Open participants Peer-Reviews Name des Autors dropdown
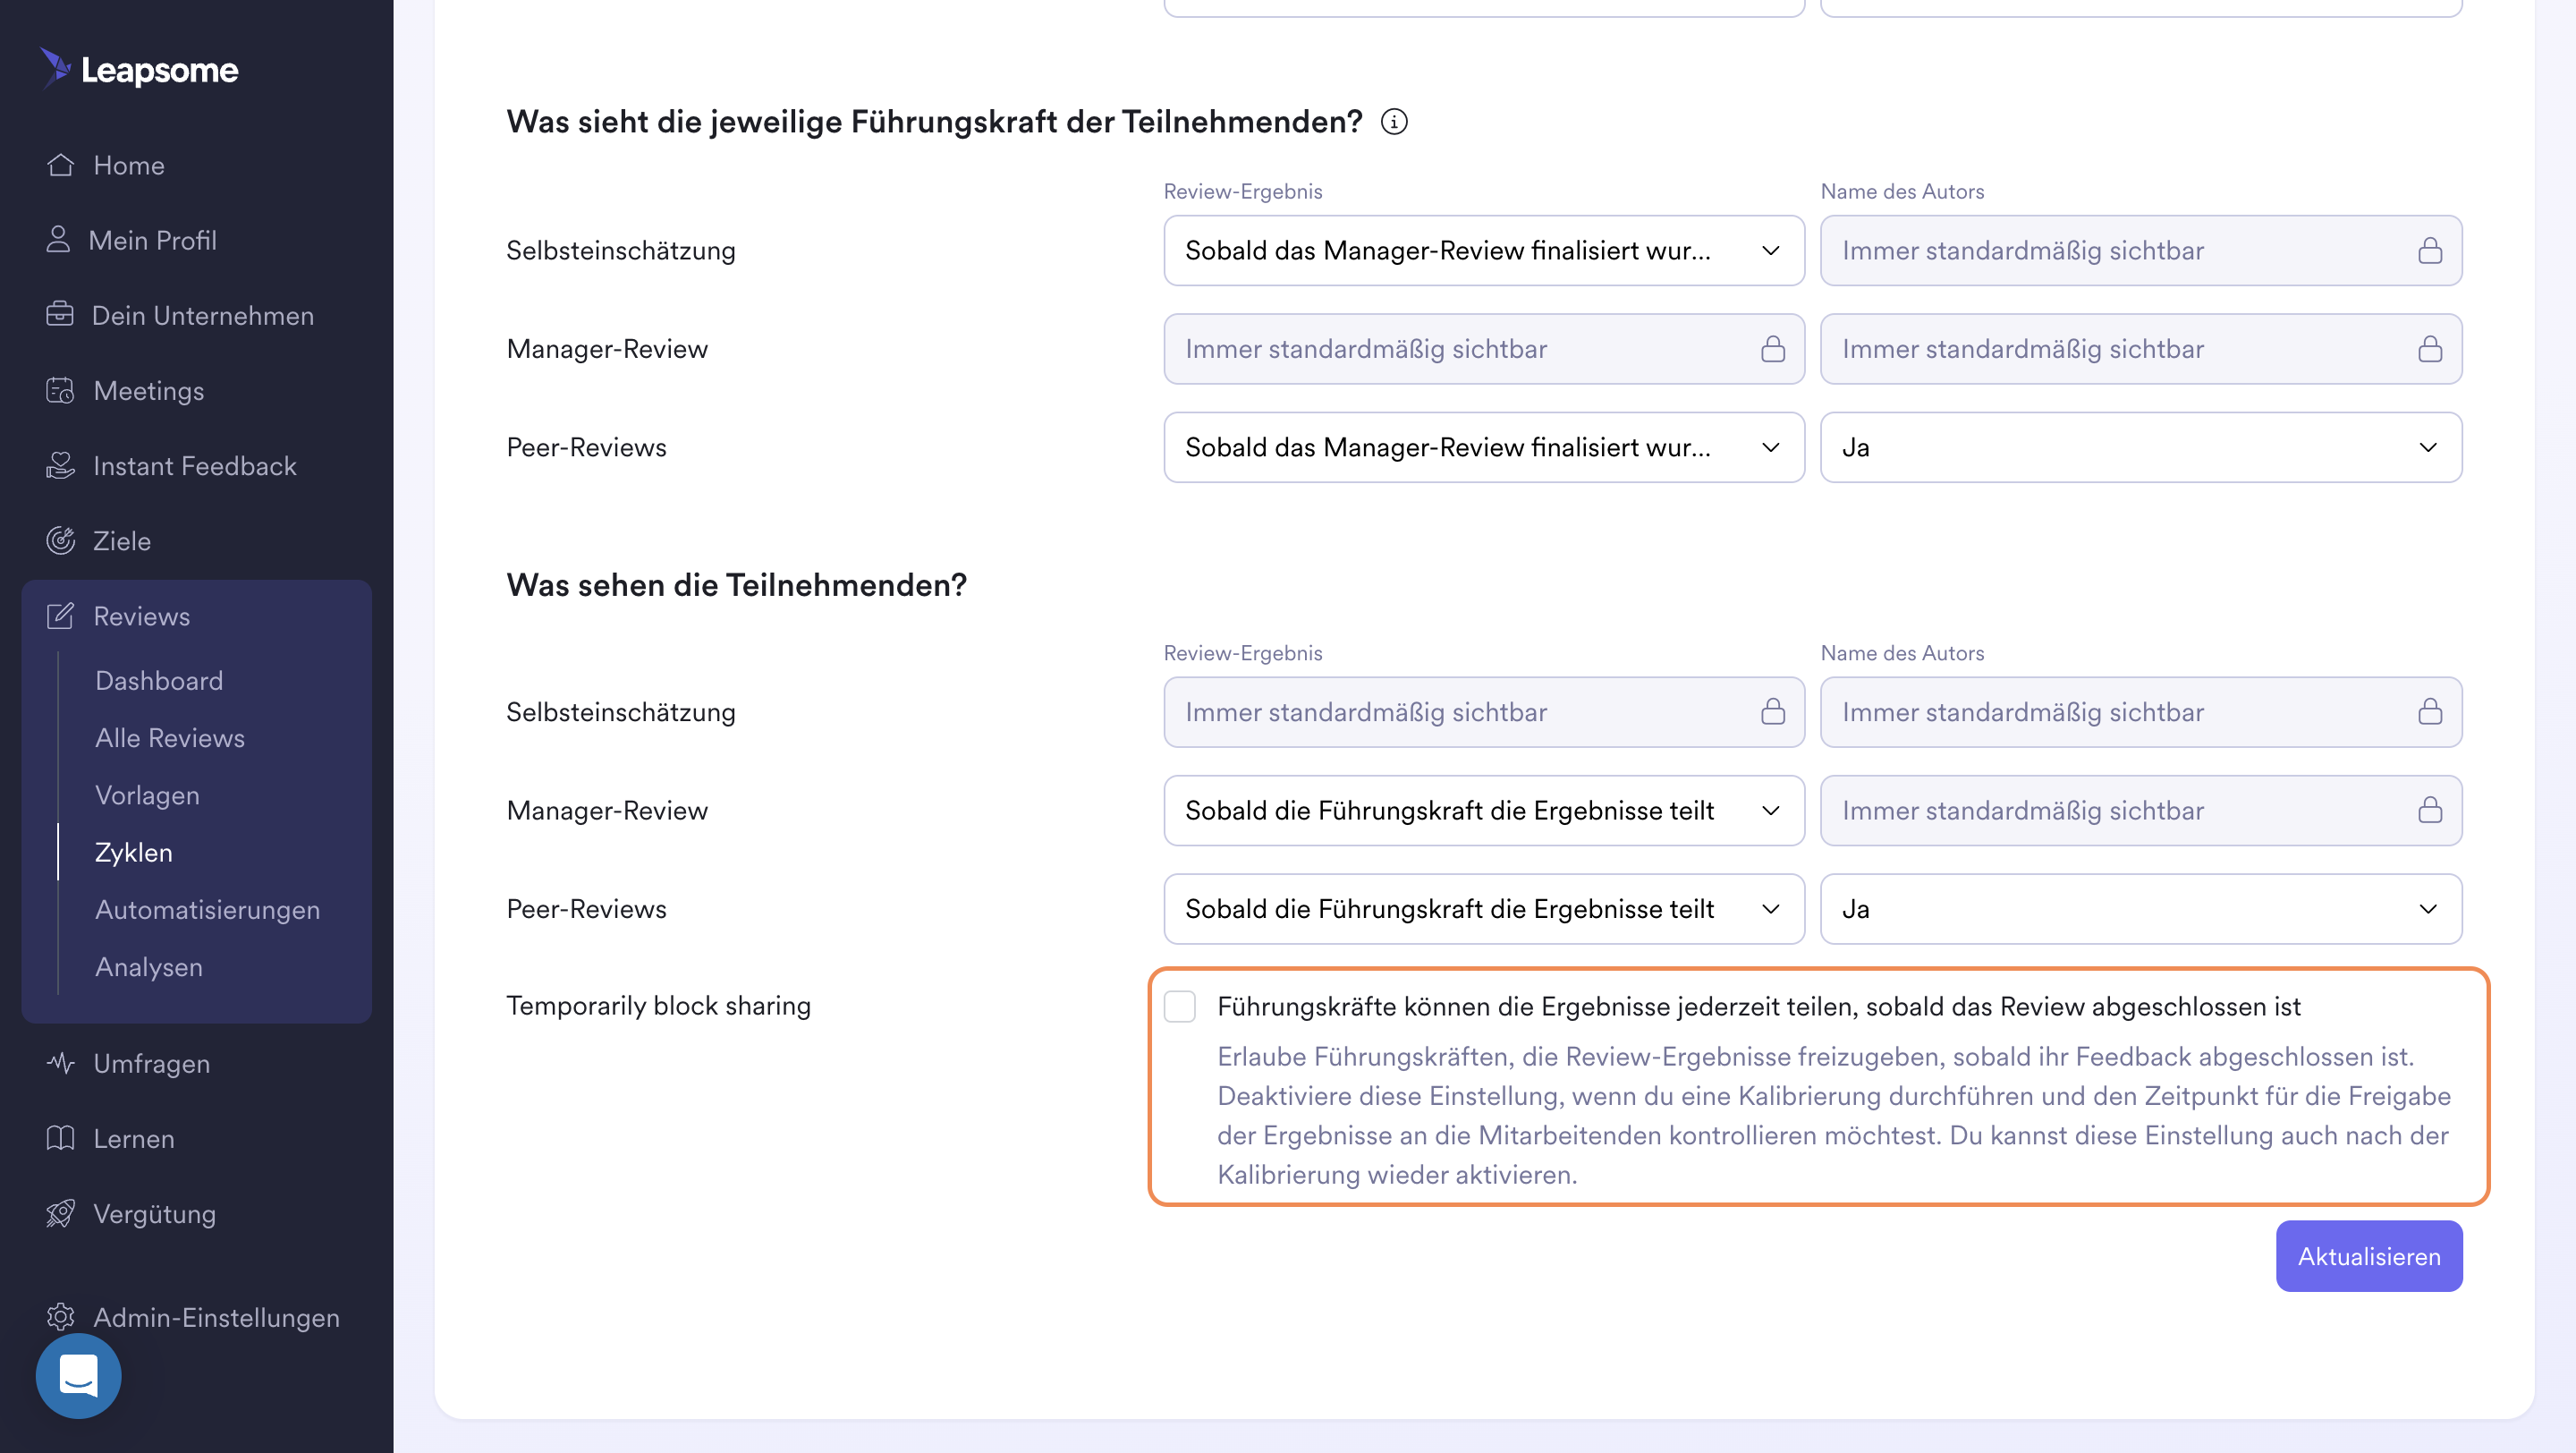Screen dimensions: 2576x1453 tap(2141, 909)
